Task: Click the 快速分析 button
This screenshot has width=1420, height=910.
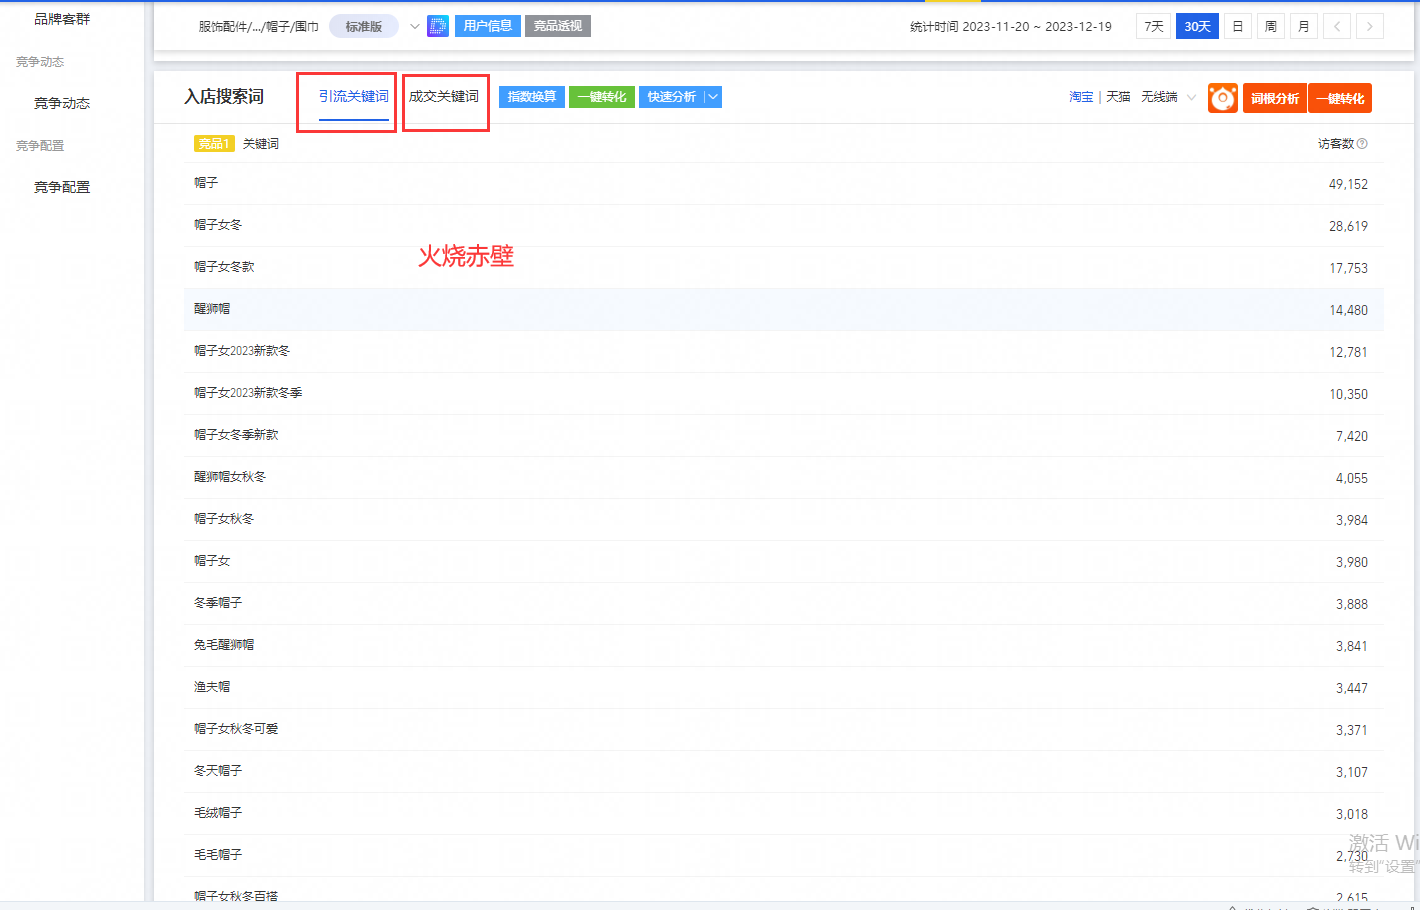Action: 672,97
